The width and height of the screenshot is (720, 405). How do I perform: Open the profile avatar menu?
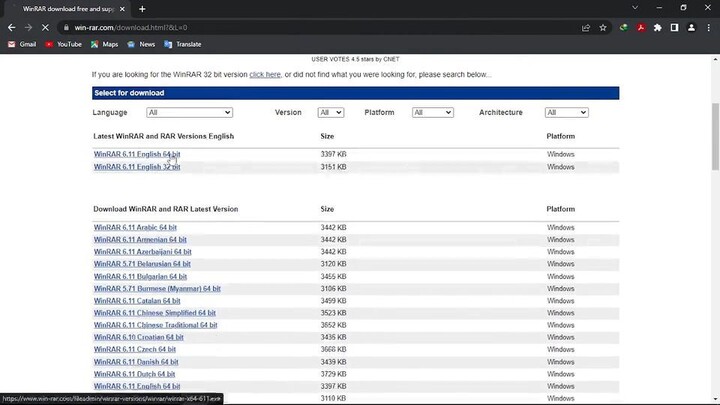691,28
